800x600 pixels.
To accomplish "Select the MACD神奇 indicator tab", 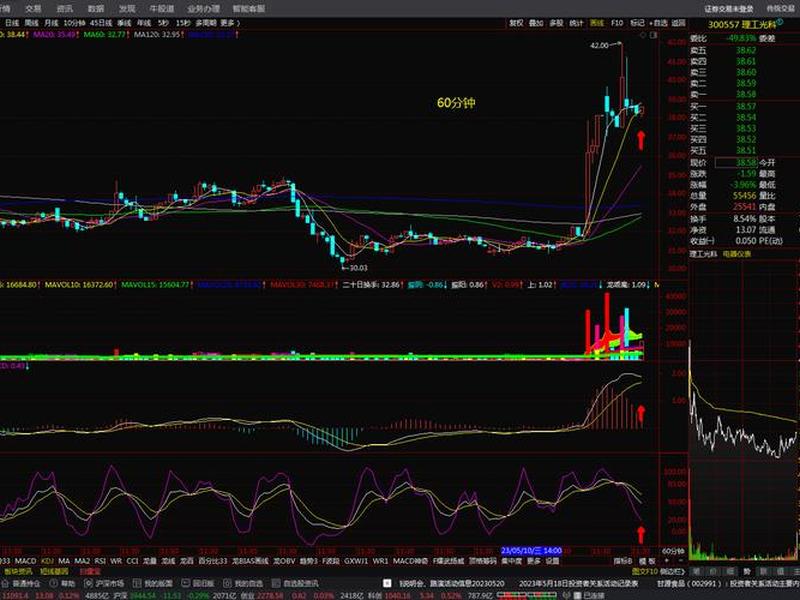I will (x=411, y=561).
